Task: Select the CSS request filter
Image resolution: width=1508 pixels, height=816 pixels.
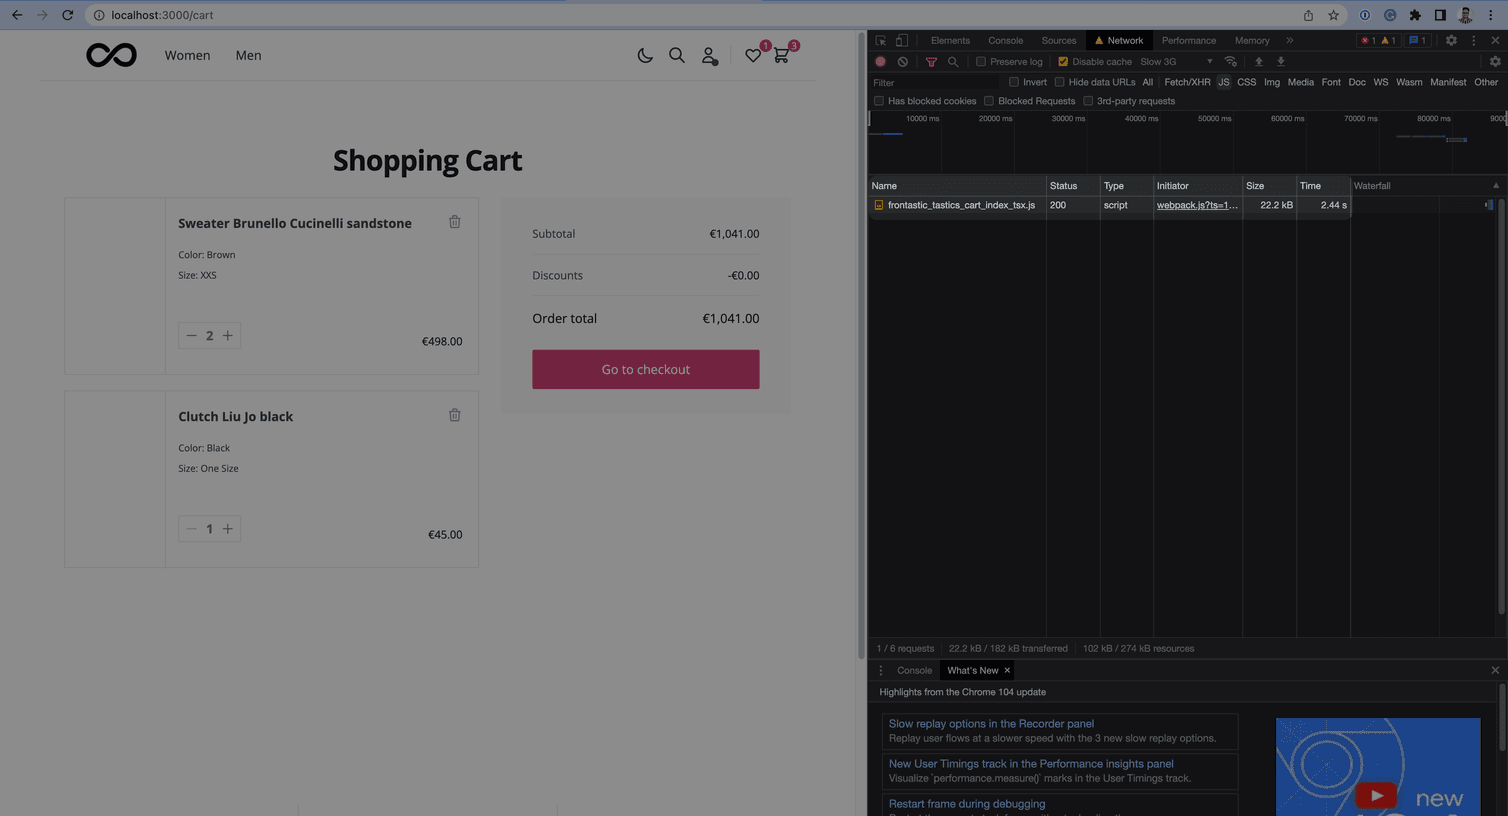Action: [x=1246, y=82]
